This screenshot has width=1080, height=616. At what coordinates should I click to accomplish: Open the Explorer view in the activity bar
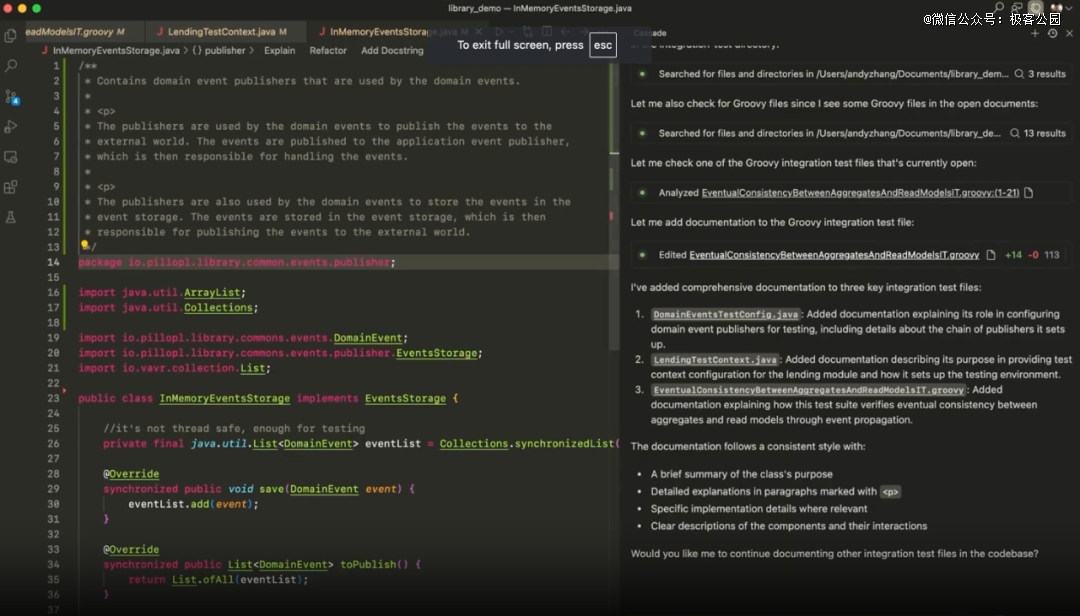coord(10,35)
